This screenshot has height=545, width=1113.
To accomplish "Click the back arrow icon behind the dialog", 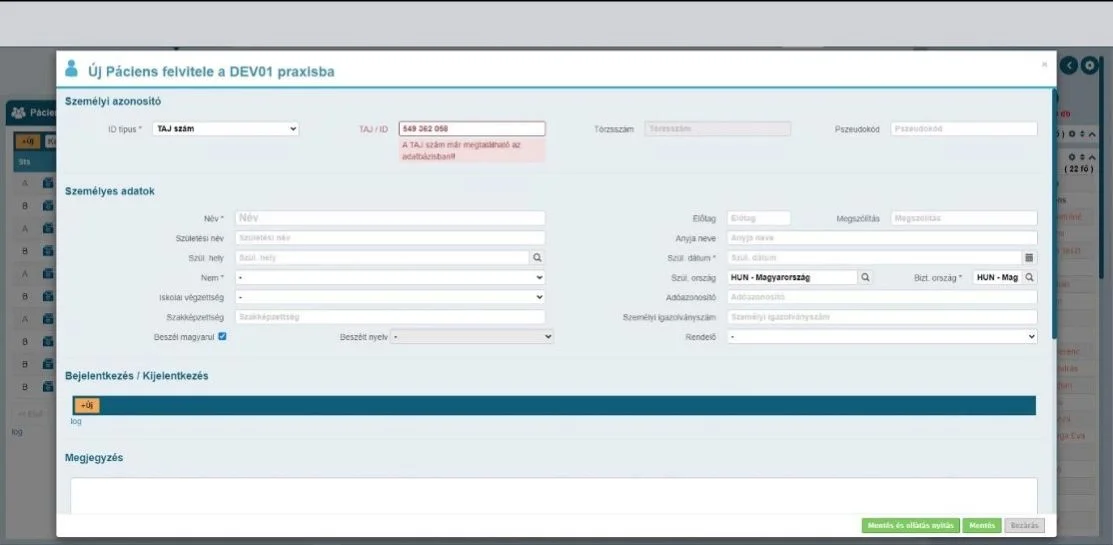I will [x=1068, y=65].
